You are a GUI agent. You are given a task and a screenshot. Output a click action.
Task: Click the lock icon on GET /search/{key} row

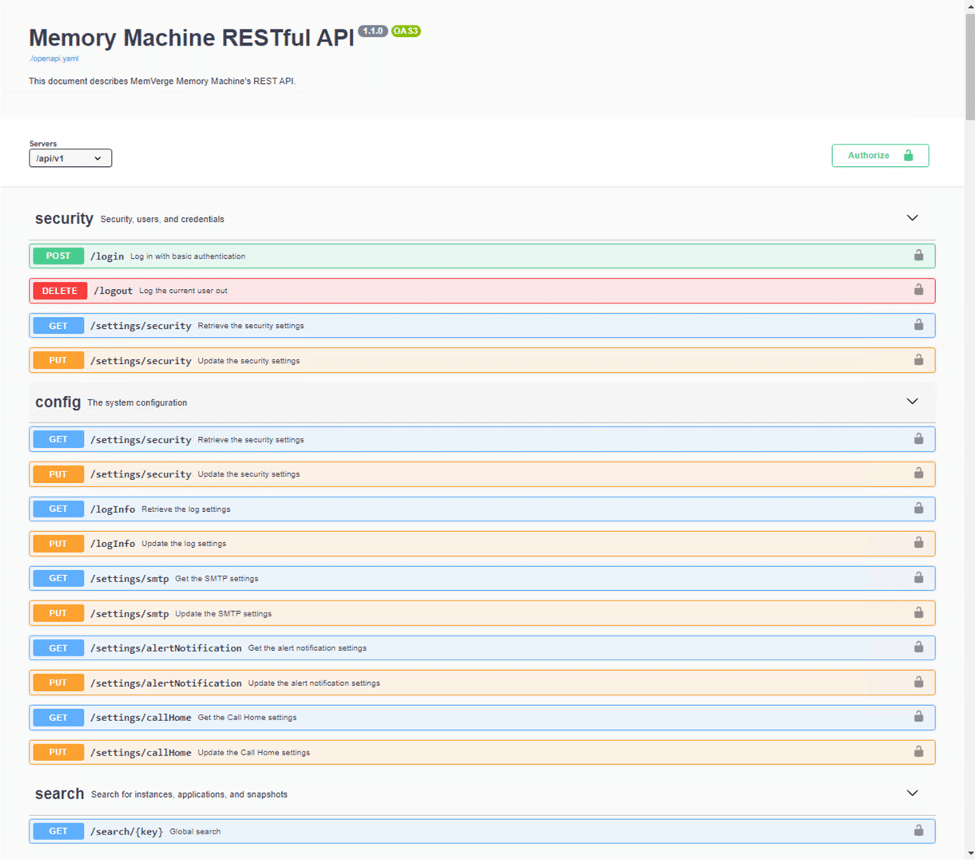tap(918, 830)
